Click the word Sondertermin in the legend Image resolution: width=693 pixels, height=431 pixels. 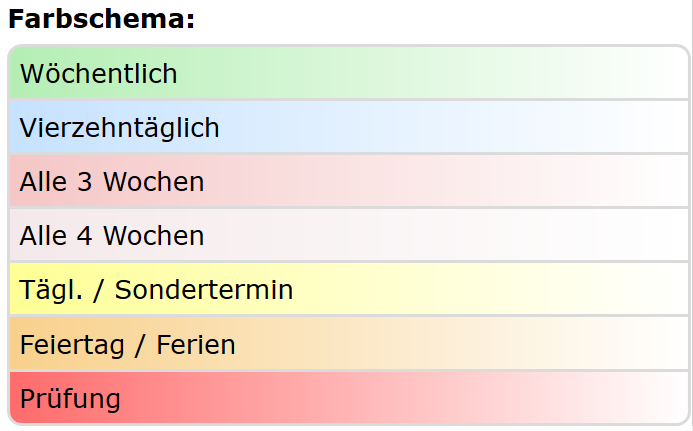point(203,290)
